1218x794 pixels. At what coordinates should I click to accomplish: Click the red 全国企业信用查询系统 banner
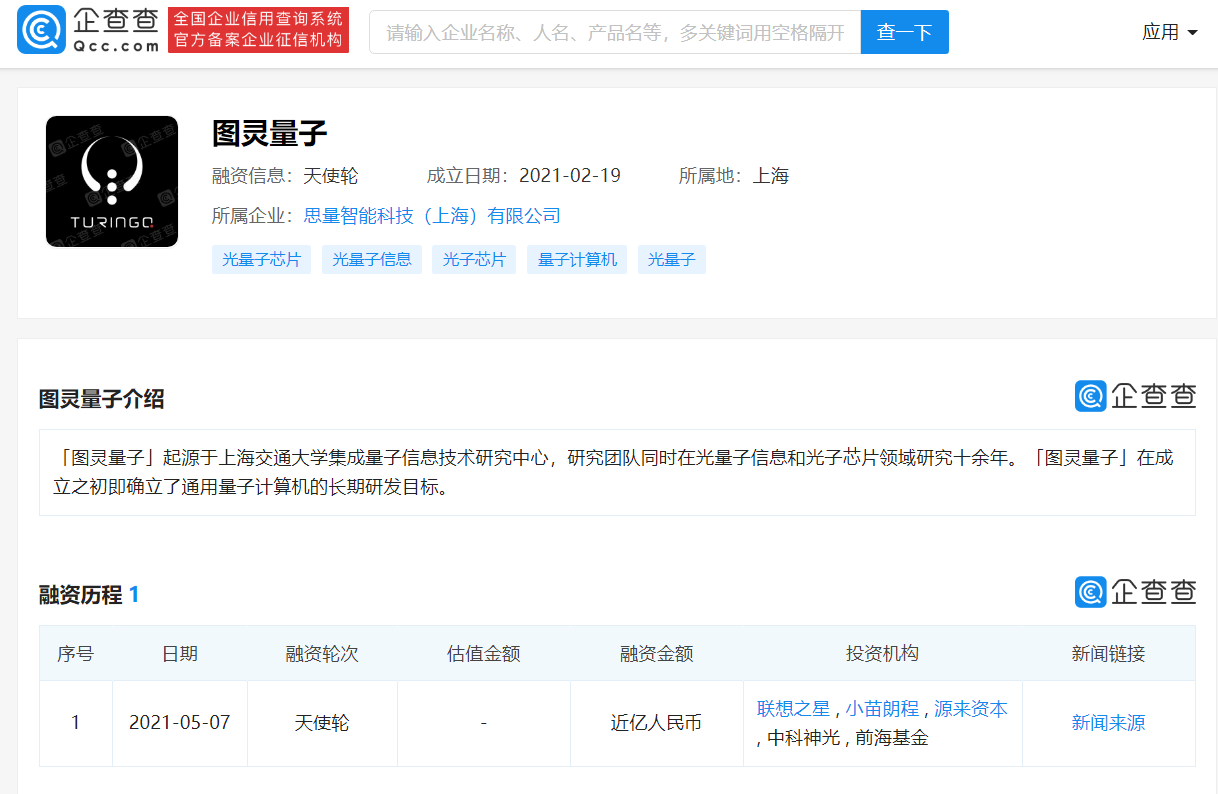tap(258, 30)
